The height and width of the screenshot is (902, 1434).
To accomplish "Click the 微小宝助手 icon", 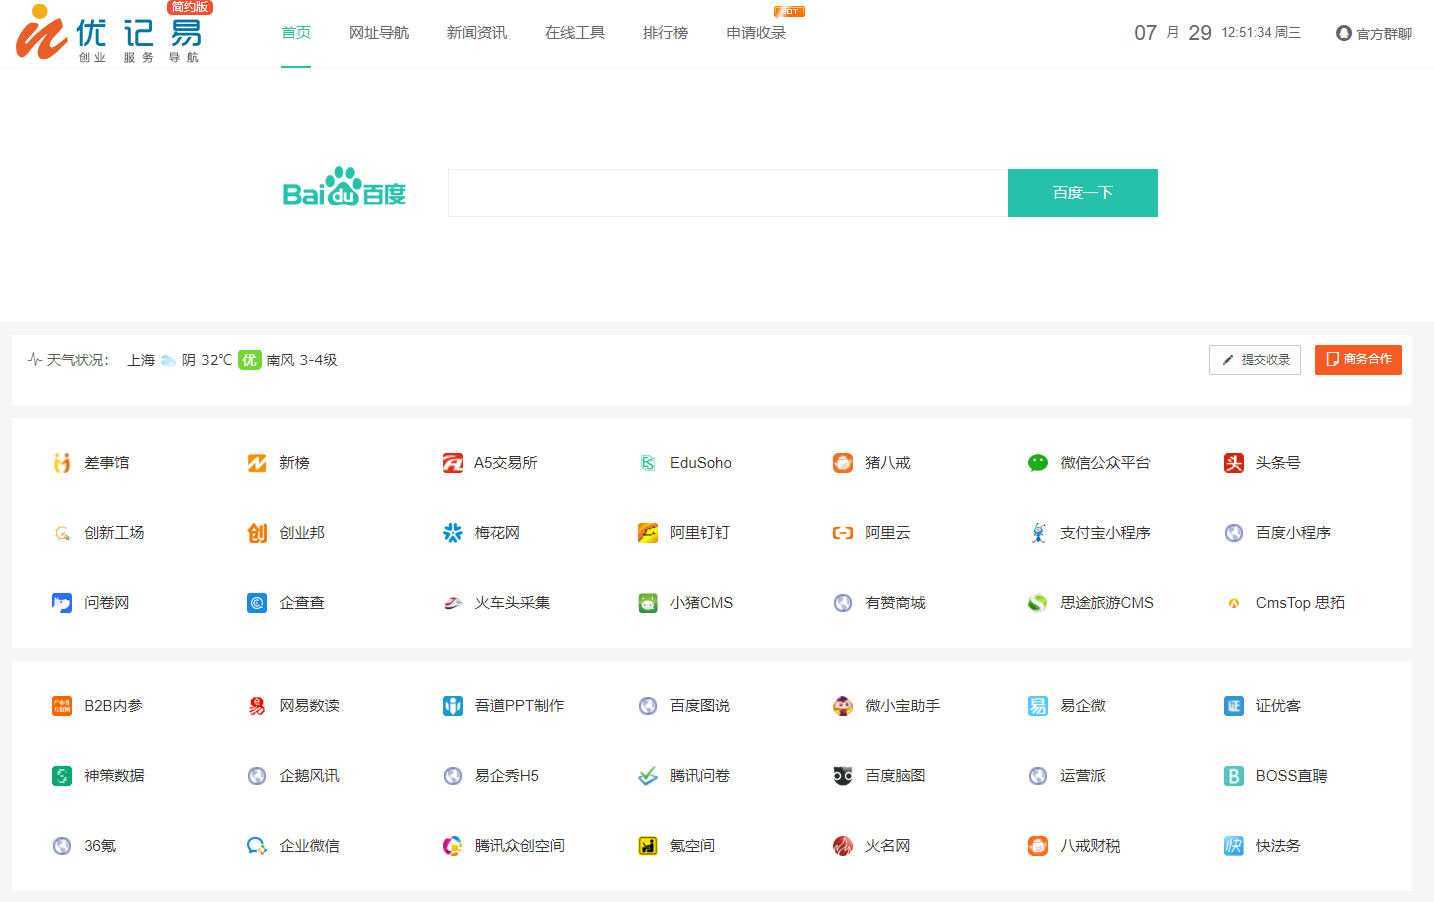I will click(843, 706).
